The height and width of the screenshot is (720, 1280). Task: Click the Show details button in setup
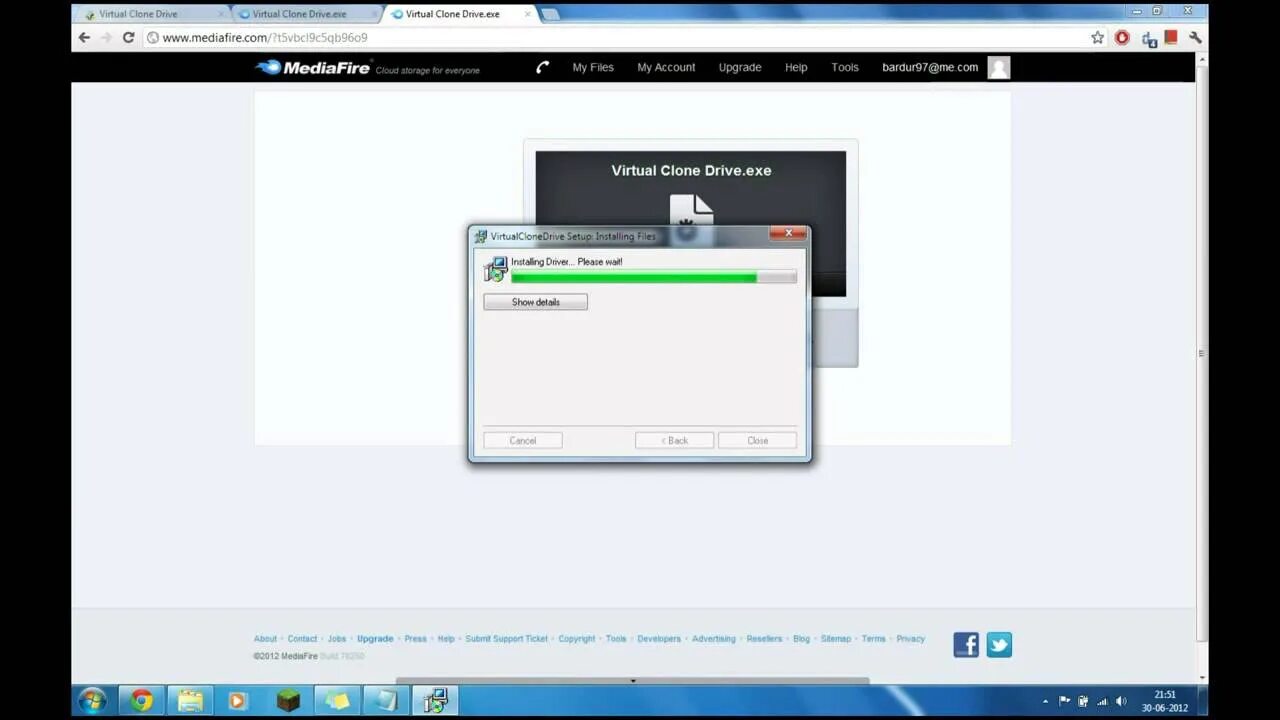point(535,302)
